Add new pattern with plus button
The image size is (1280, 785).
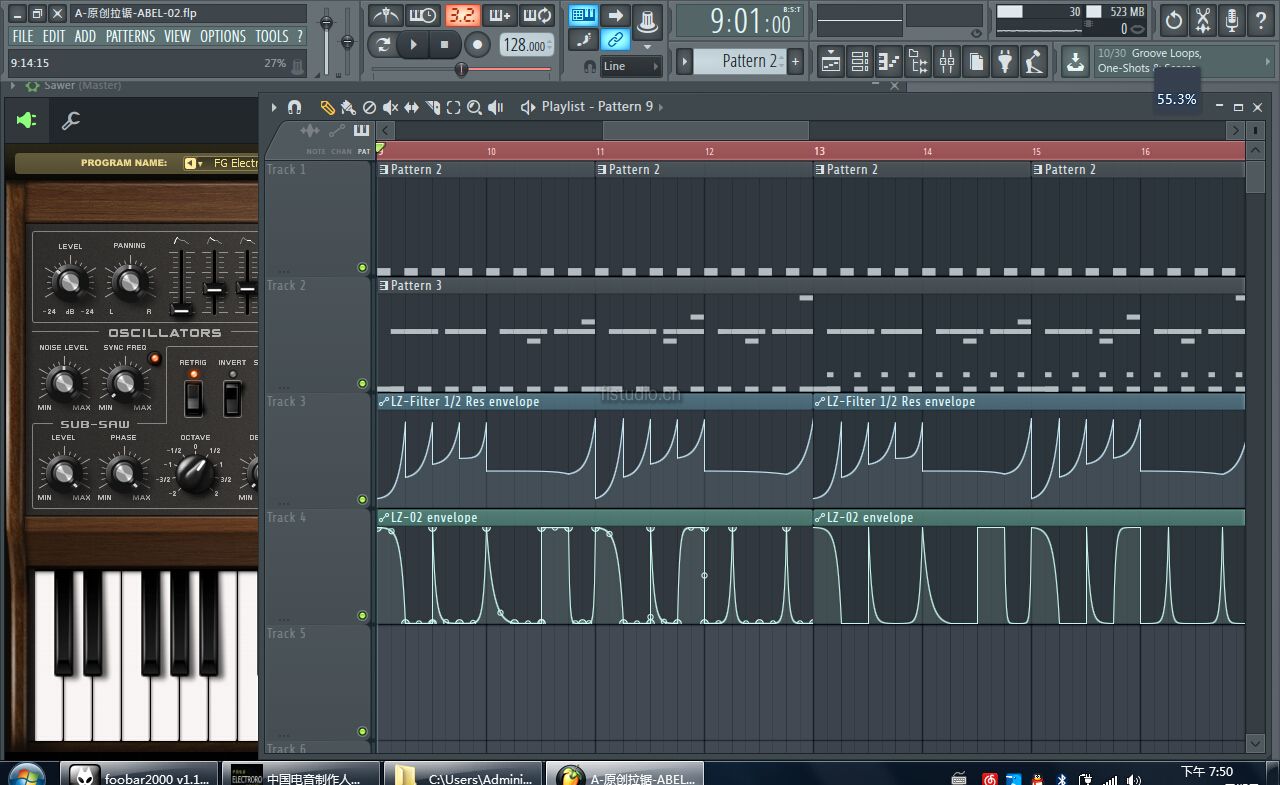point(796,61)
